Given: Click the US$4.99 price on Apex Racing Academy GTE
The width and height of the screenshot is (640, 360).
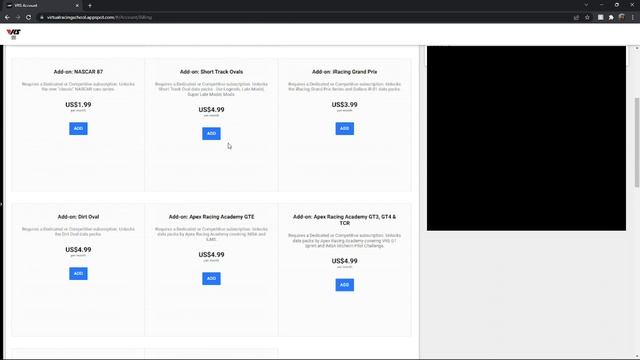Looking at the screenshot, I should click(211, 255).
